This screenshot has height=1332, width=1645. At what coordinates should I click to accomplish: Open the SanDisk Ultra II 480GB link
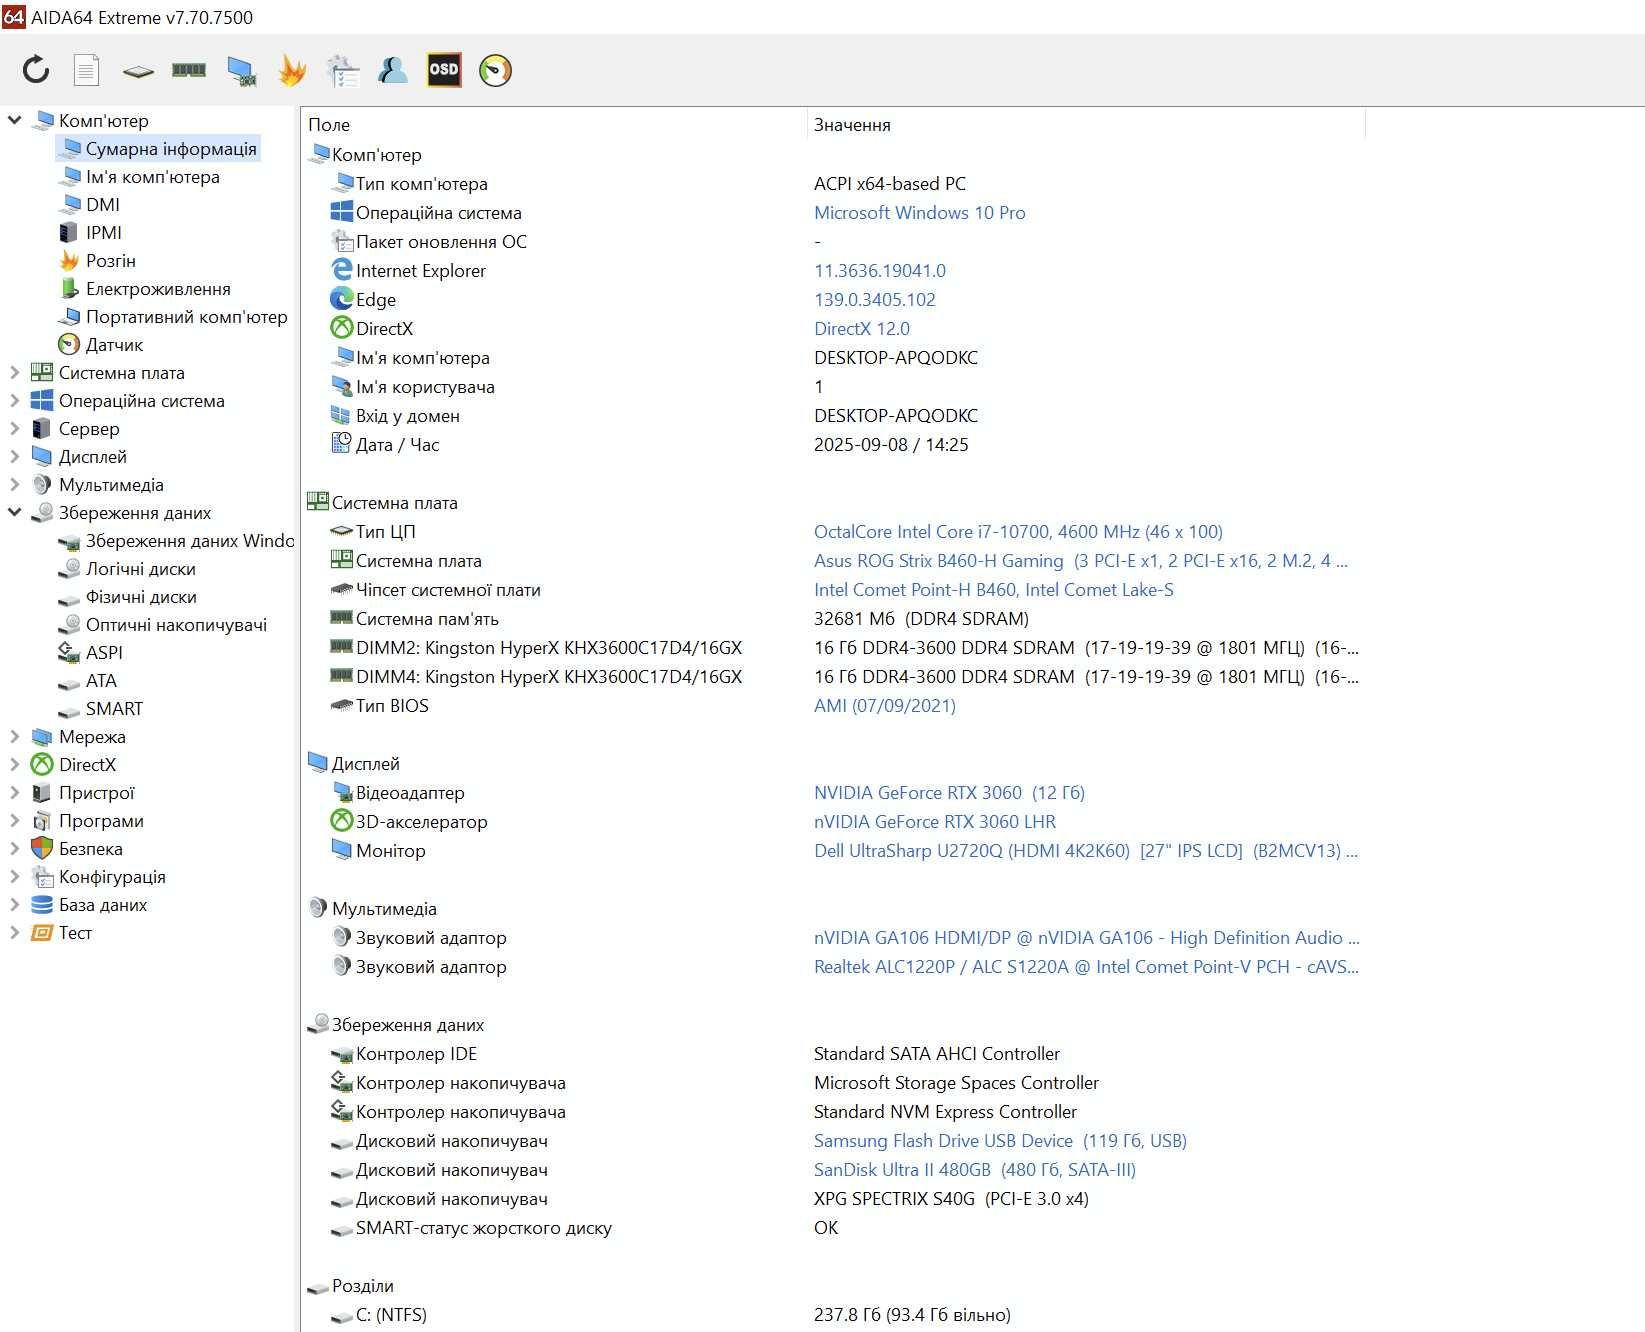tap(974, 1169)
